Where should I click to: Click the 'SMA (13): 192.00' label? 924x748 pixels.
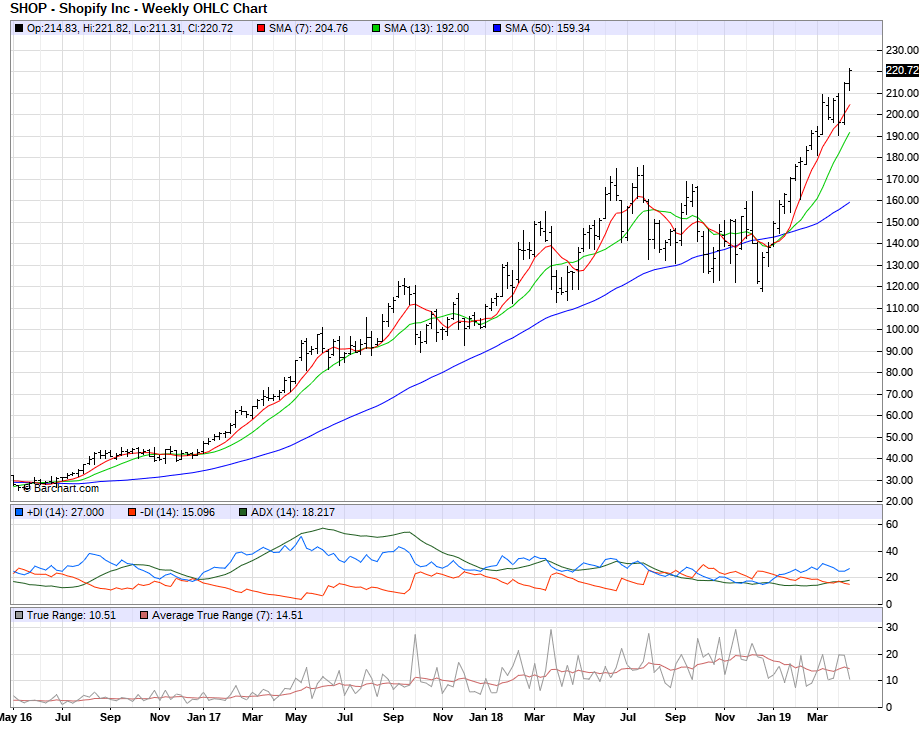[427, 28]
